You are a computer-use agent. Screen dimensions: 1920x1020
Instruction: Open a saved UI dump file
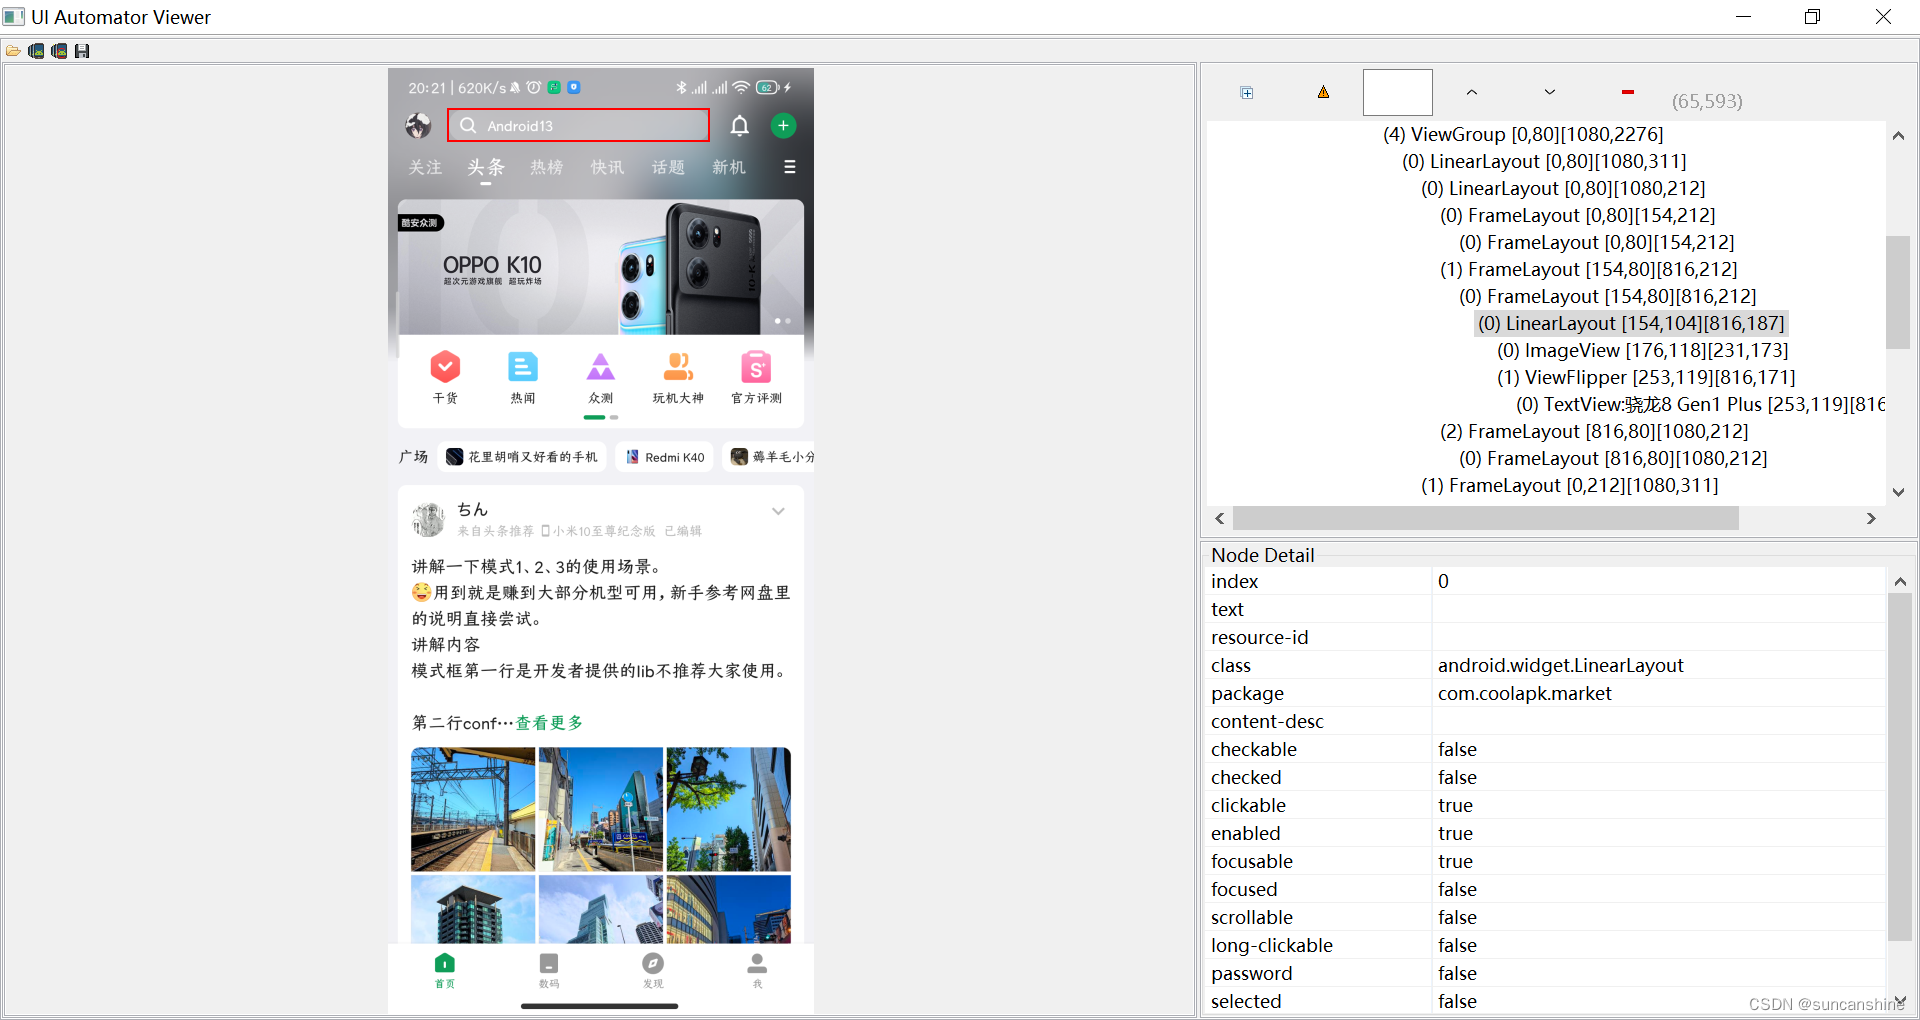tap(13, 50)
